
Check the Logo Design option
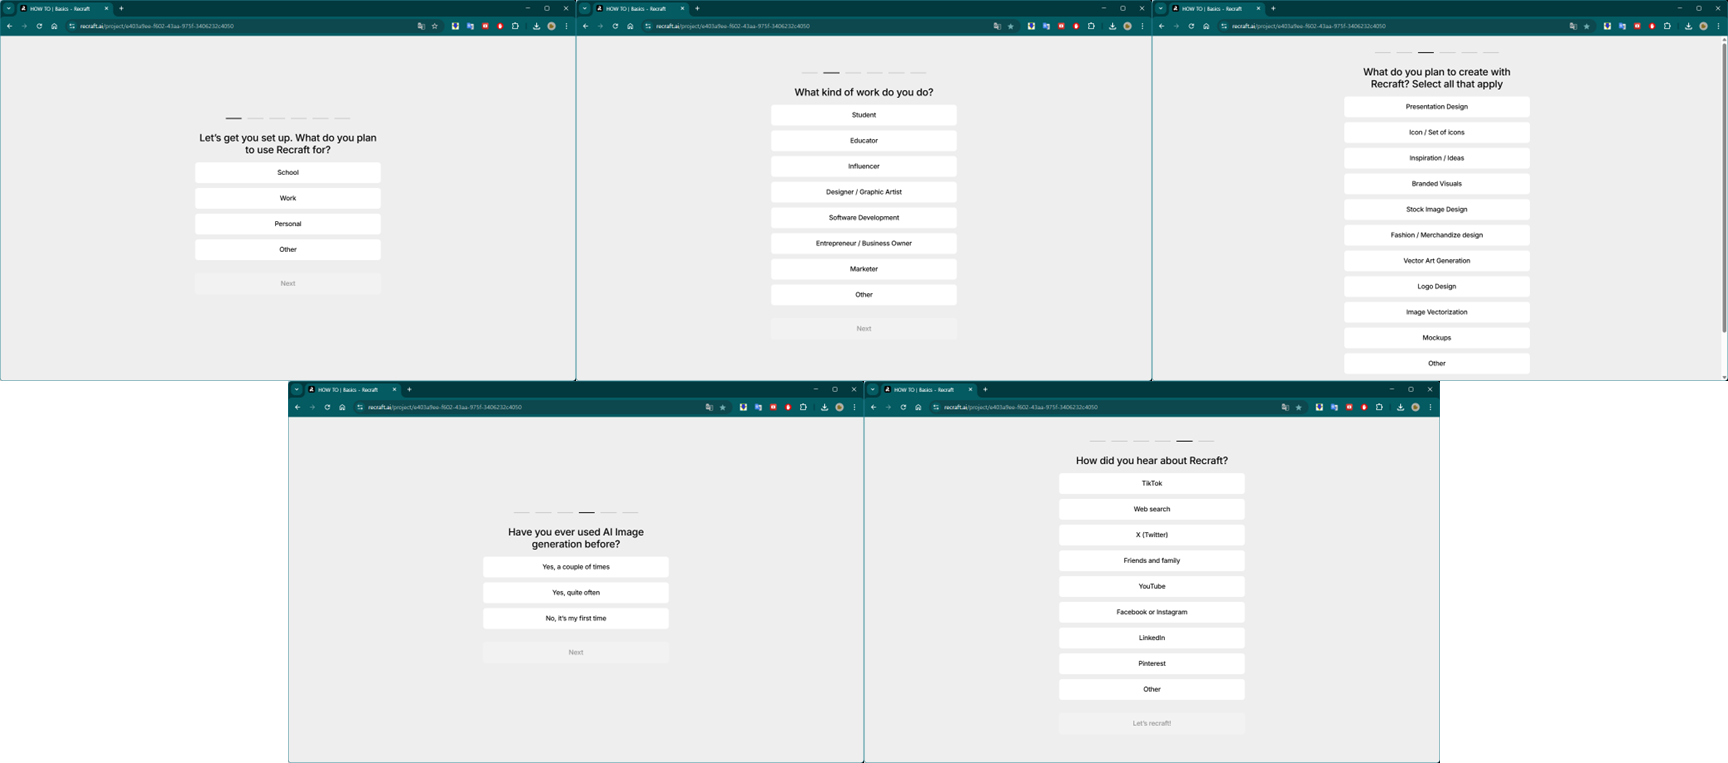coord(1437,286)
